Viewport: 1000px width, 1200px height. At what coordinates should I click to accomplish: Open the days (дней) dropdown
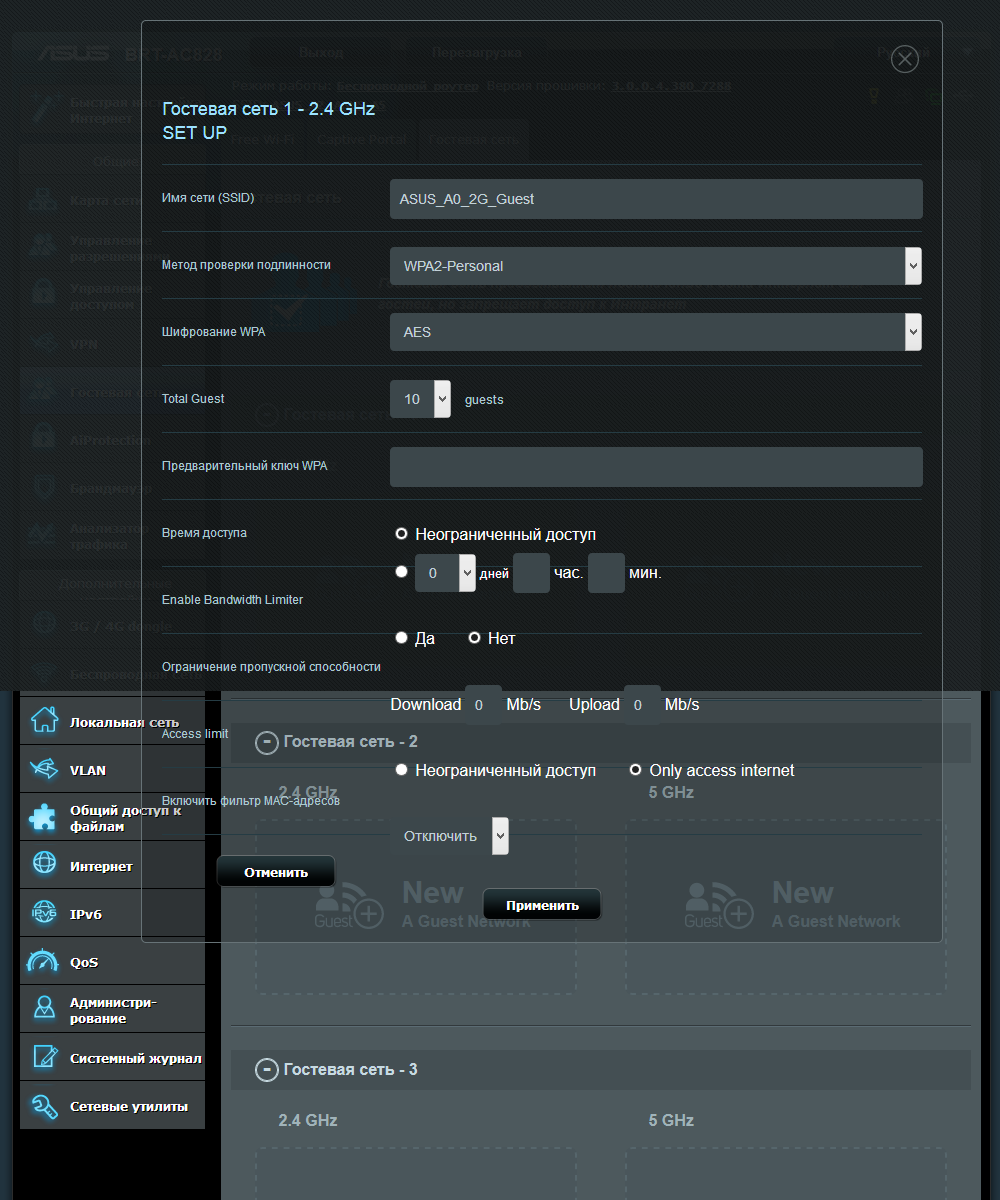(445, 573)
